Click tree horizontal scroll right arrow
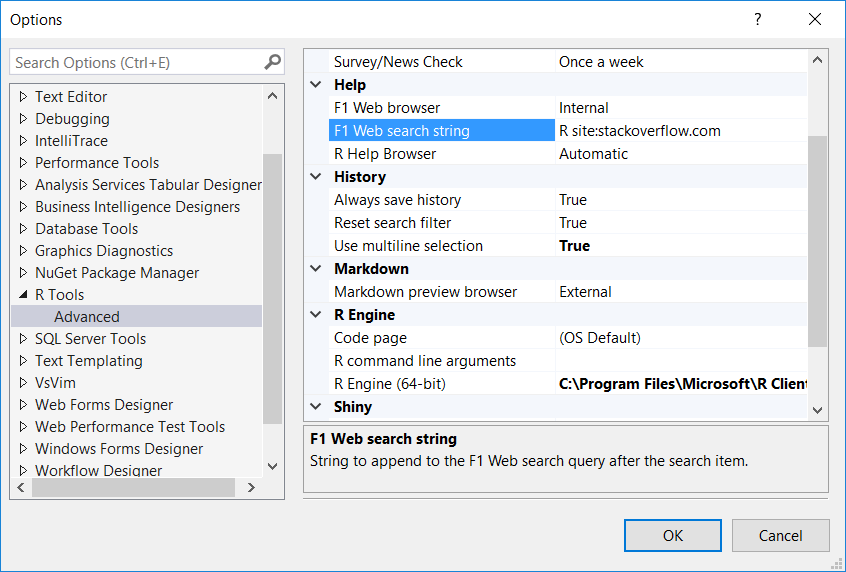This screenshot has height=572, width=846. [251, 487]
